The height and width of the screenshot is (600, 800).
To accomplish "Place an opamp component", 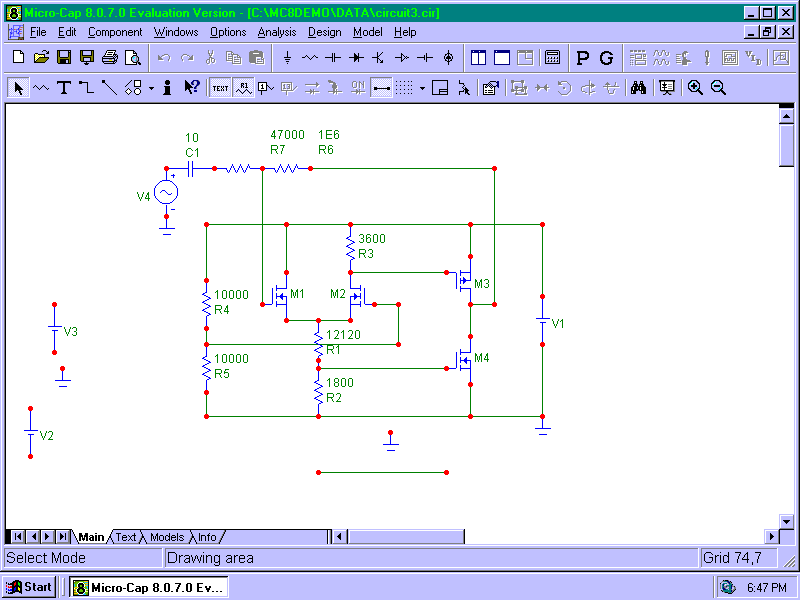I will coord(402,57).
